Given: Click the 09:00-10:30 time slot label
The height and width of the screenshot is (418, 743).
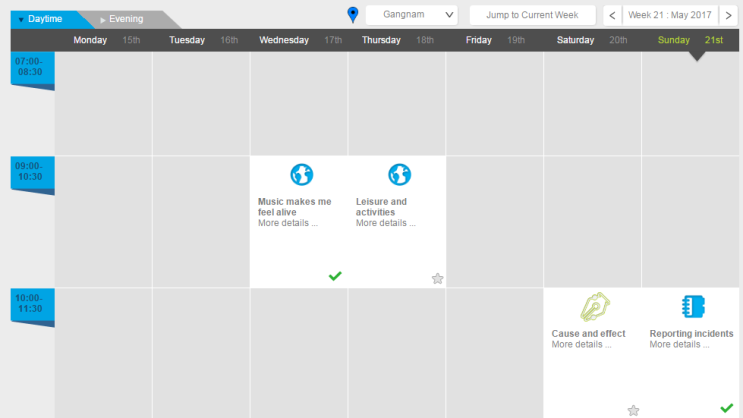Looking at the screenshot, I should tap(32, 172).
